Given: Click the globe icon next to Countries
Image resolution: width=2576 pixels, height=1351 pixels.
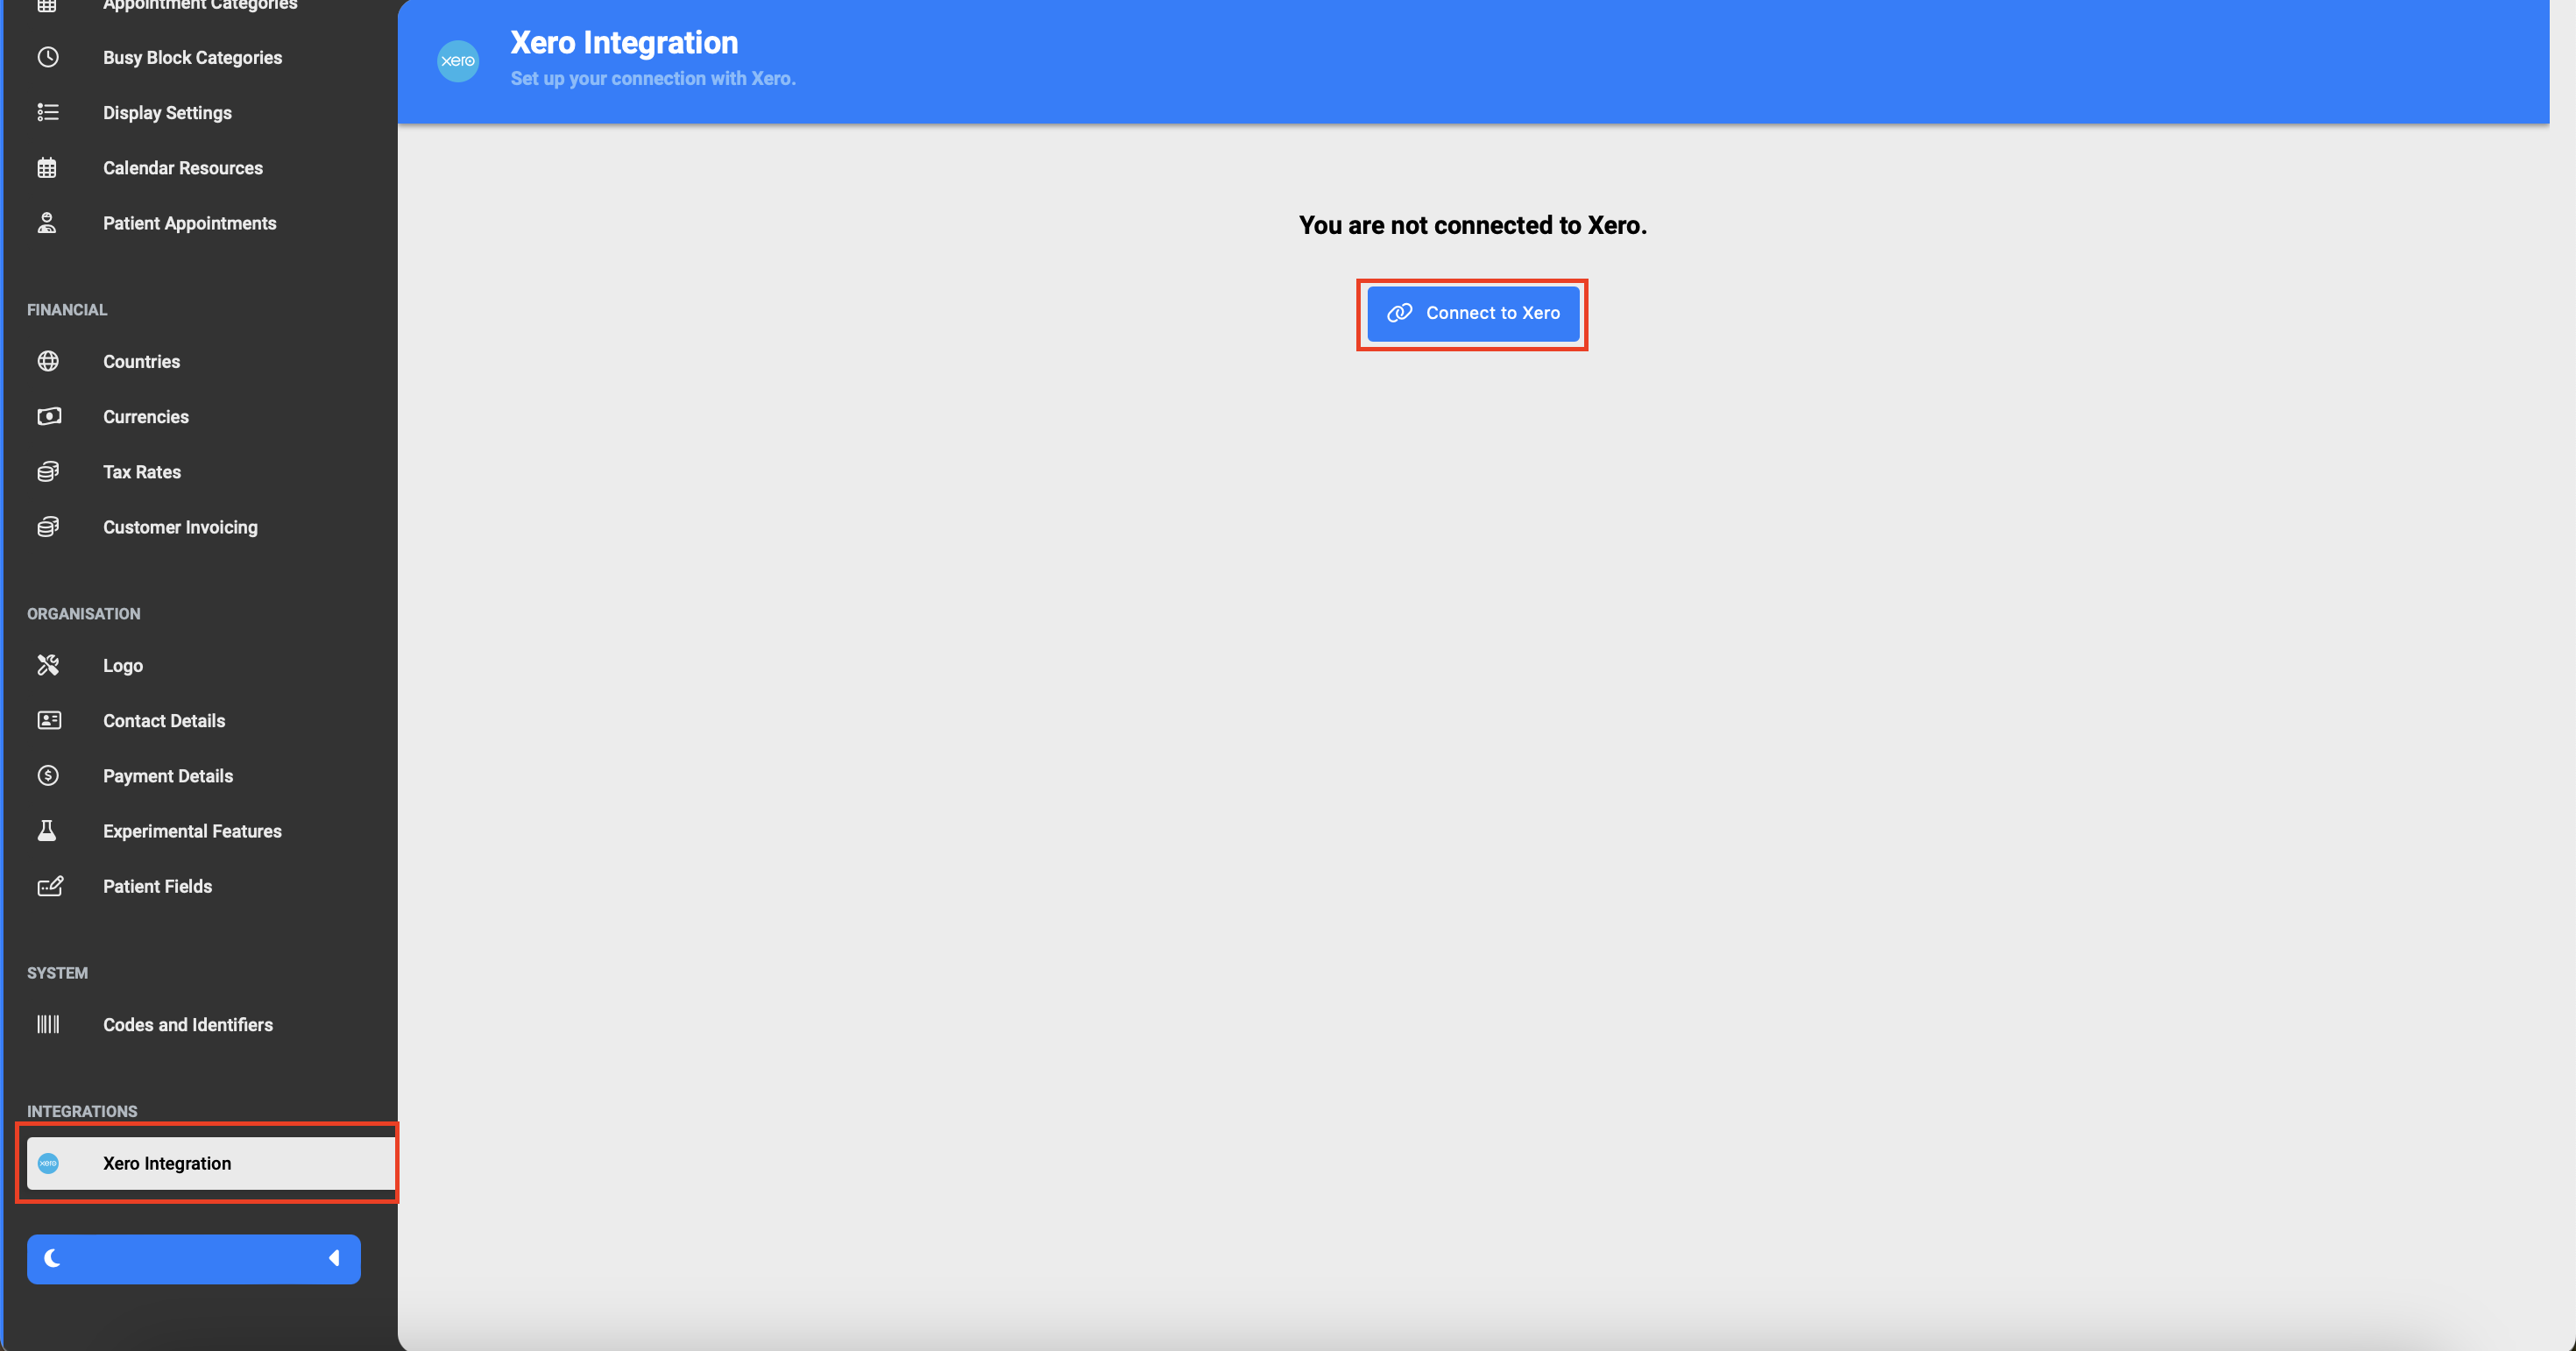Looking at the screenshot, I should [48, 361].
